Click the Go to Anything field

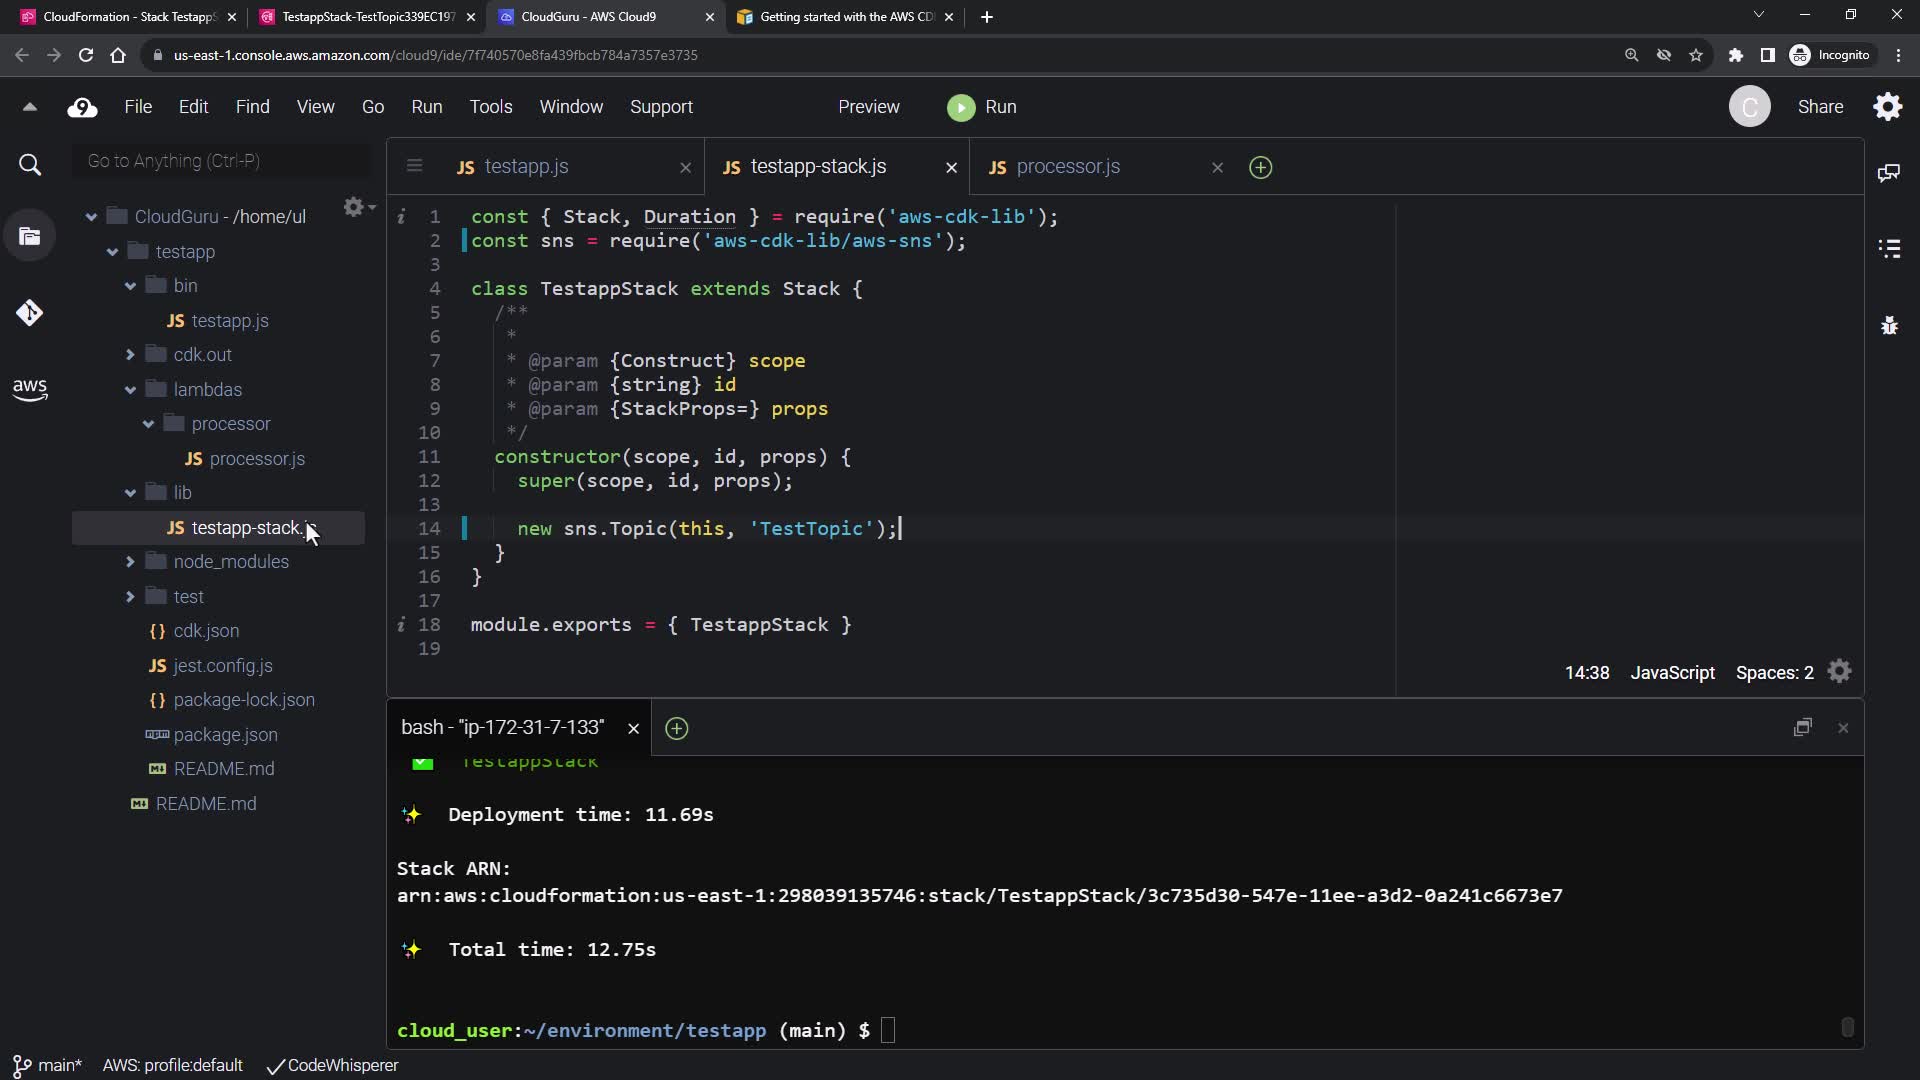[222, 161]
